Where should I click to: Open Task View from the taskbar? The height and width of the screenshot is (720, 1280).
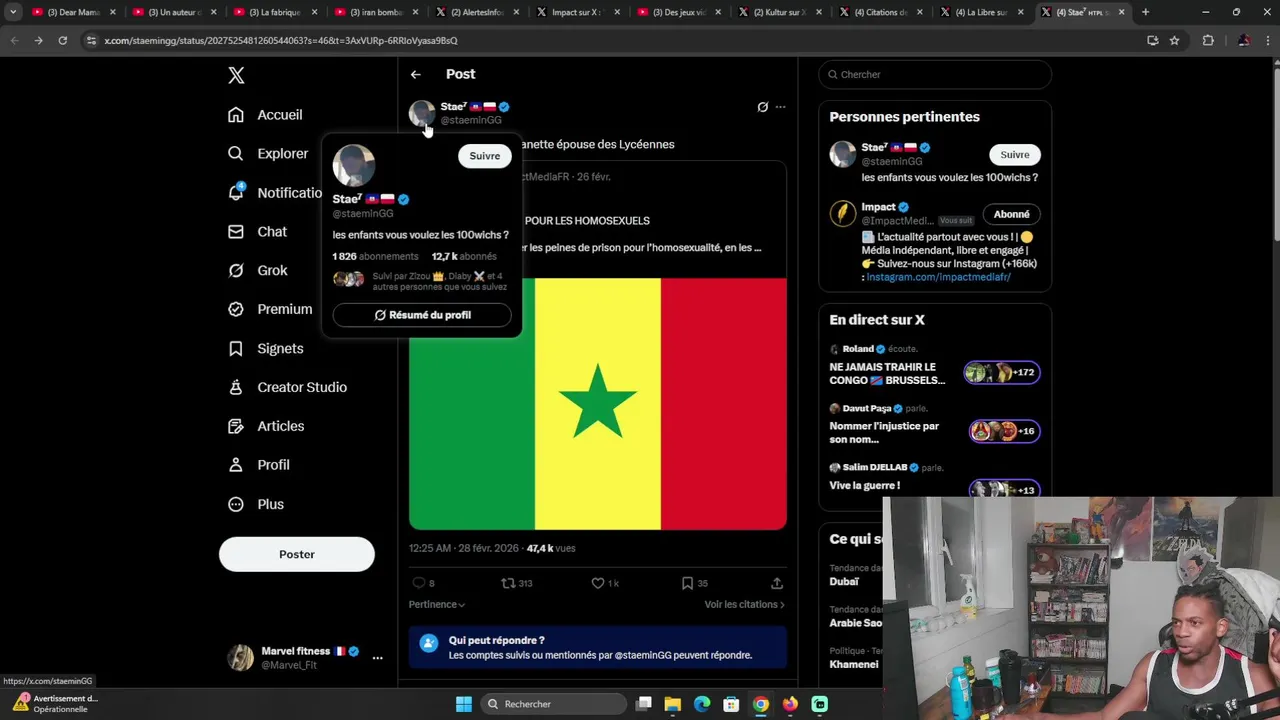(x=644, y=704)
